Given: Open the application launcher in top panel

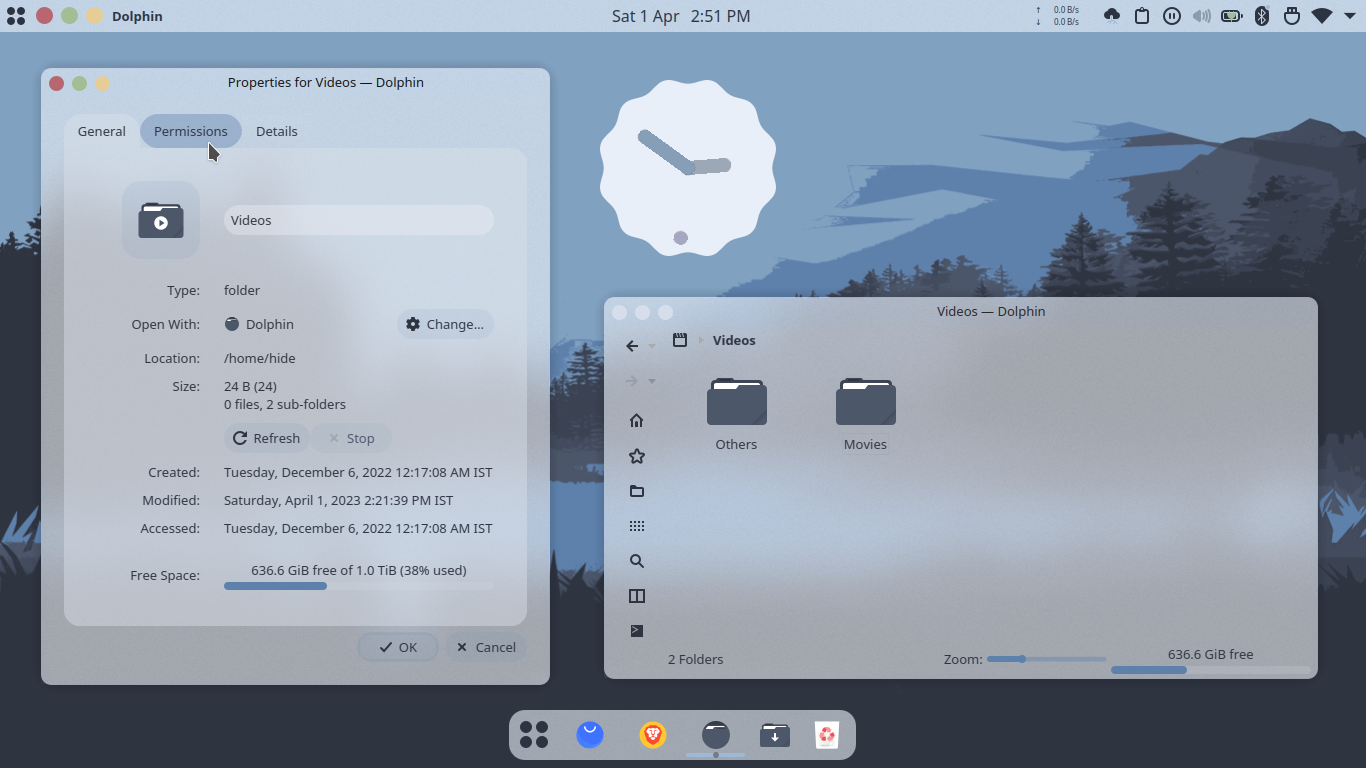Looking at the screenshot, I should pos(16,16).
